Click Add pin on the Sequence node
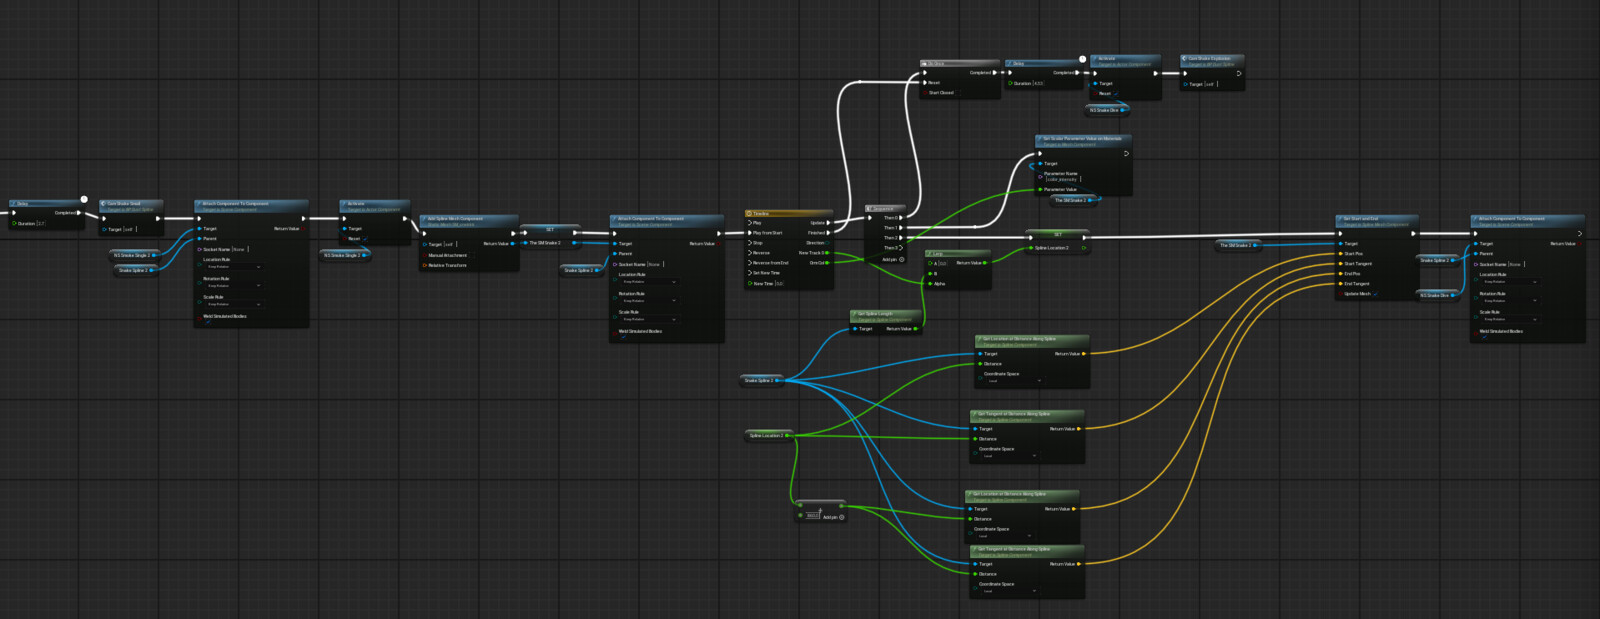1600x619 pixels. tap(893, 260)
